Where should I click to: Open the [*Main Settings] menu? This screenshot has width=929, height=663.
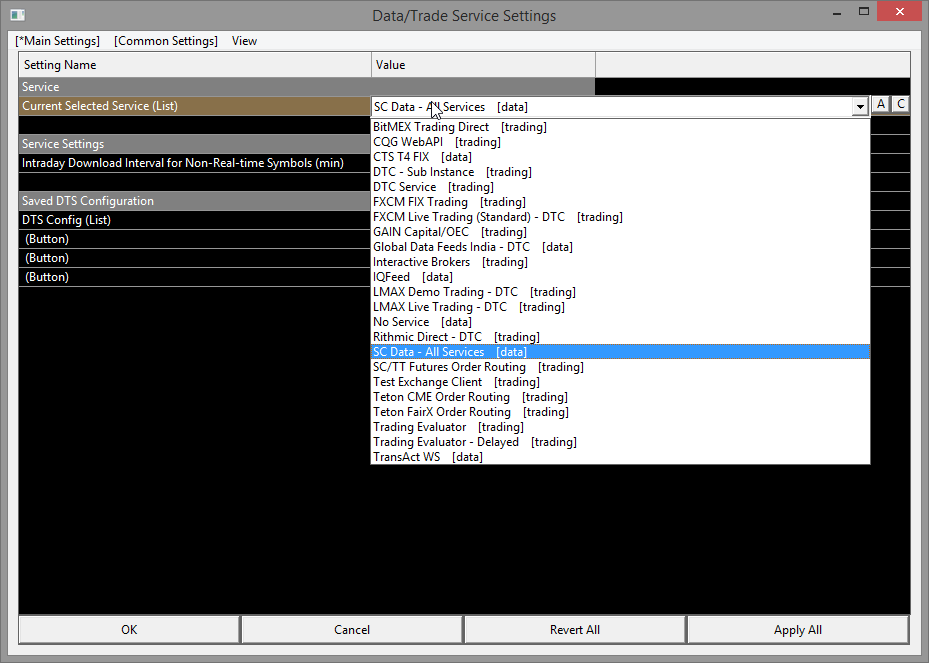pos(57,41)
